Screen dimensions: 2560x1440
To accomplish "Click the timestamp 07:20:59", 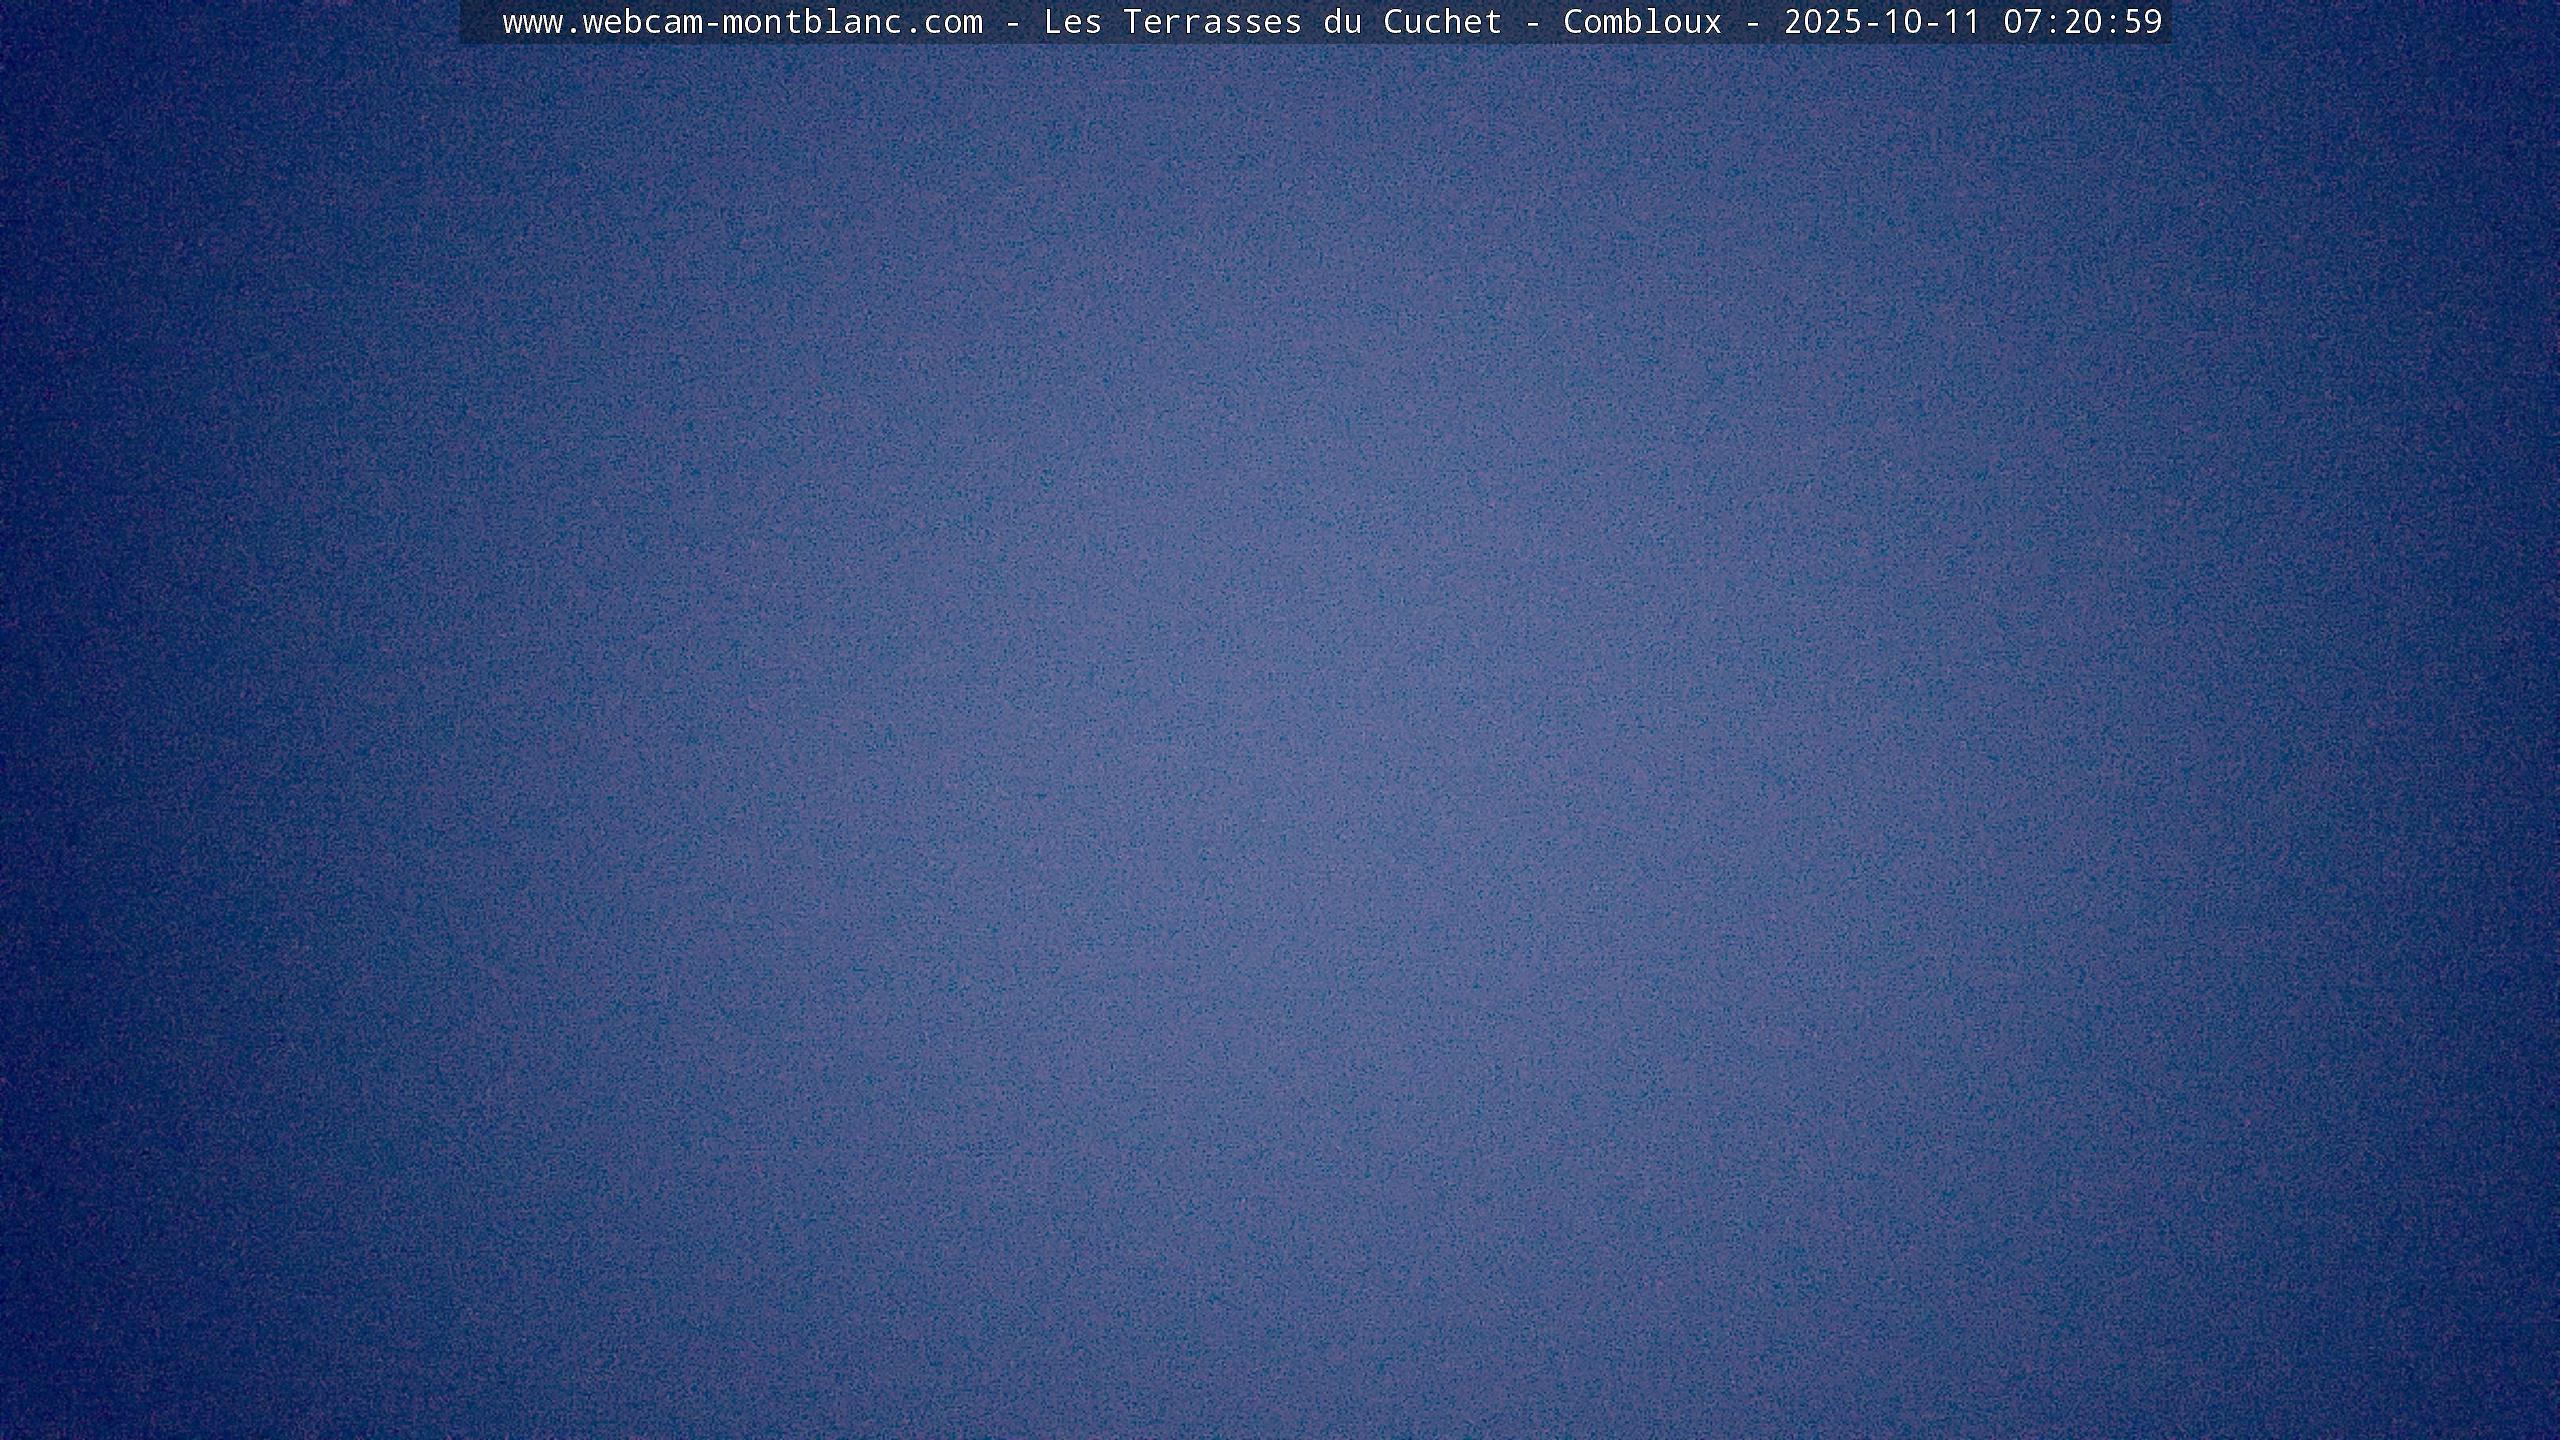I will [x=2082, y=22].
